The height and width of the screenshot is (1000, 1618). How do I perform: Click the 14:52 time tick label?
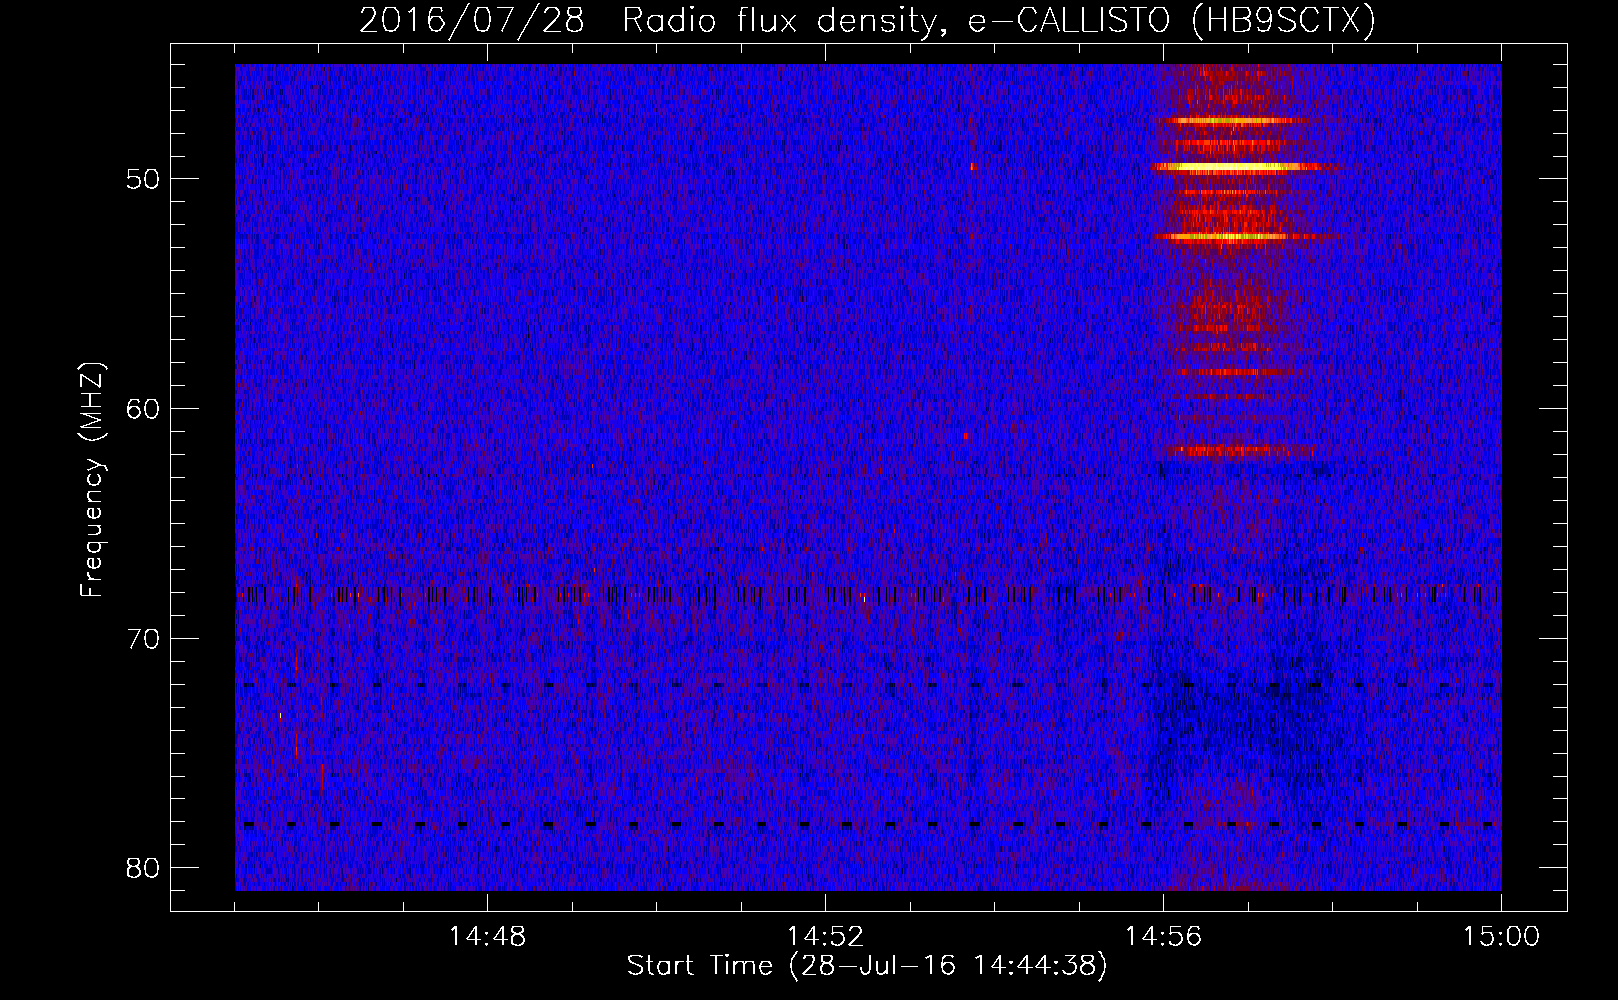click(x=825, y=937)
